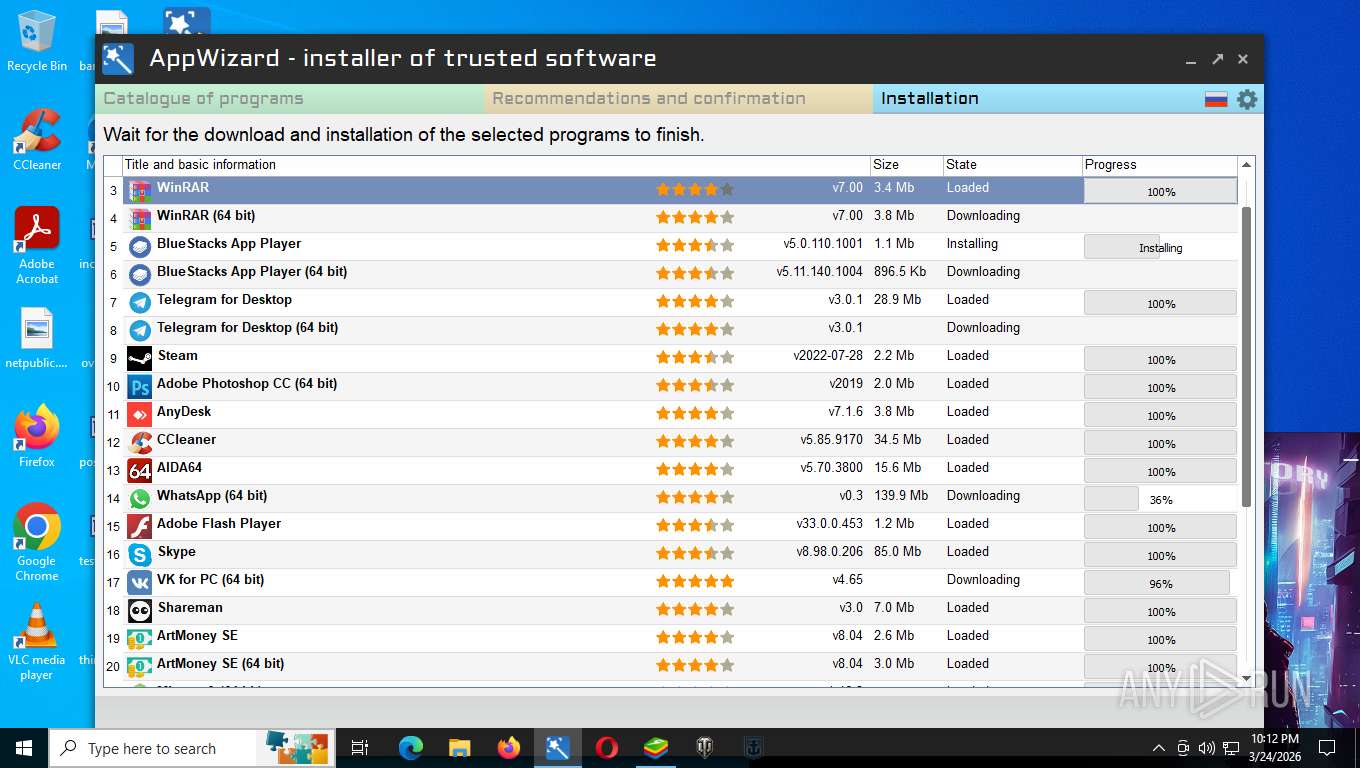Open the notification center icon
This screenshot has height=768, width=1360.
click(x=1327, y=747)
